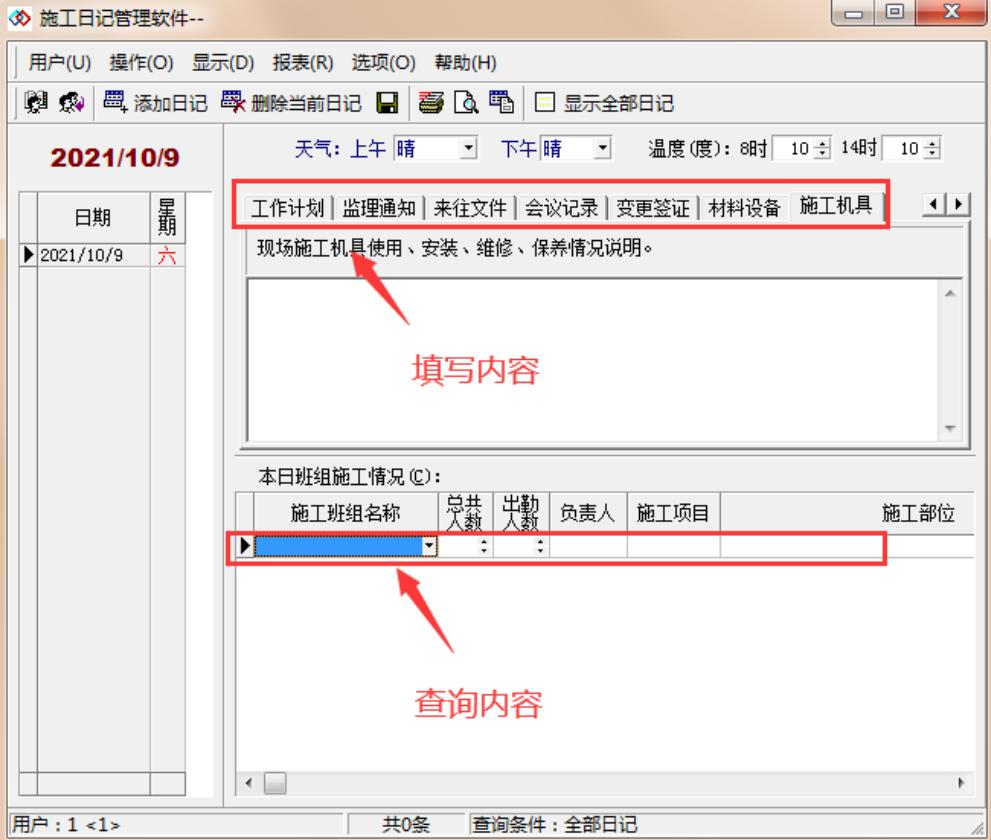Viewport: 991px width, 840px height.
Task: Close the 施工日记管理软件 window
Action: coord(951,13)
